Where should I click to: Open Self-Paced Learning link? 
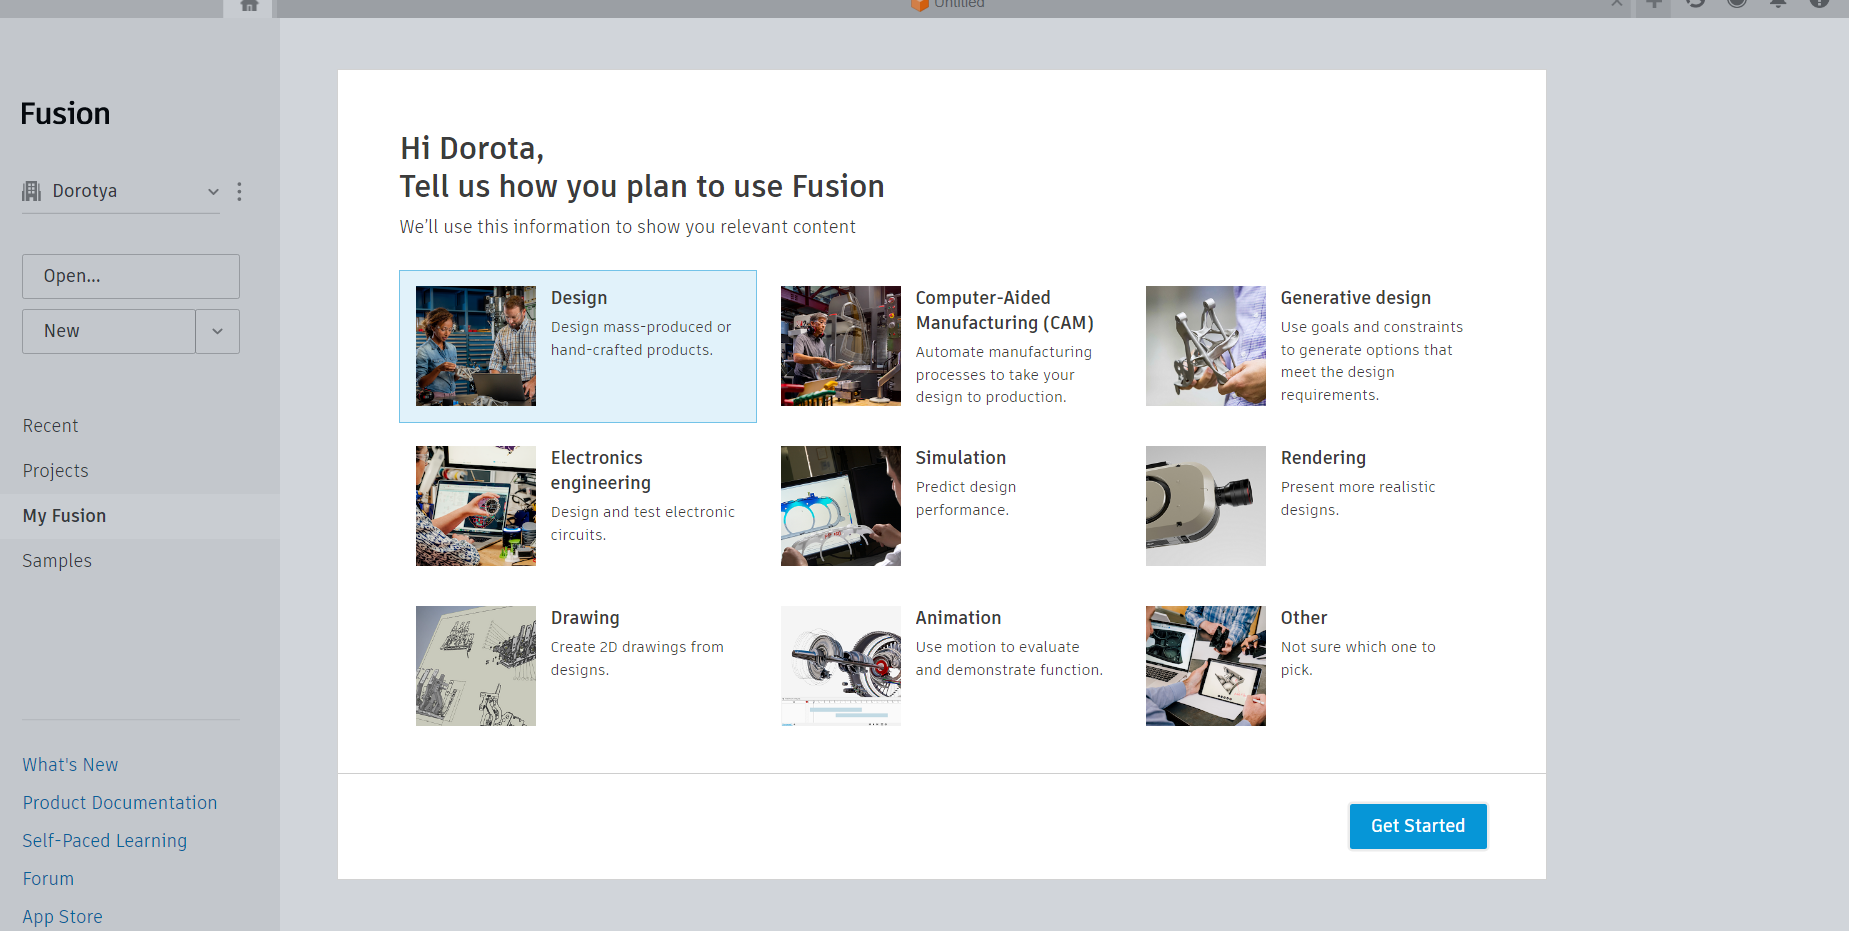pos(105,841)
